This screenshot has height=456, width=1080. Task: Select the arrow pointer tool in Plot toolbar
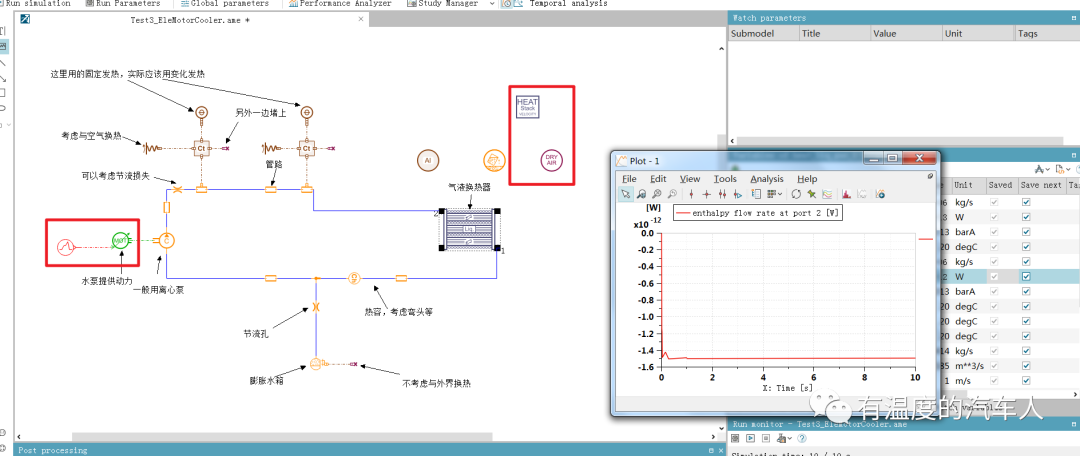625,194
